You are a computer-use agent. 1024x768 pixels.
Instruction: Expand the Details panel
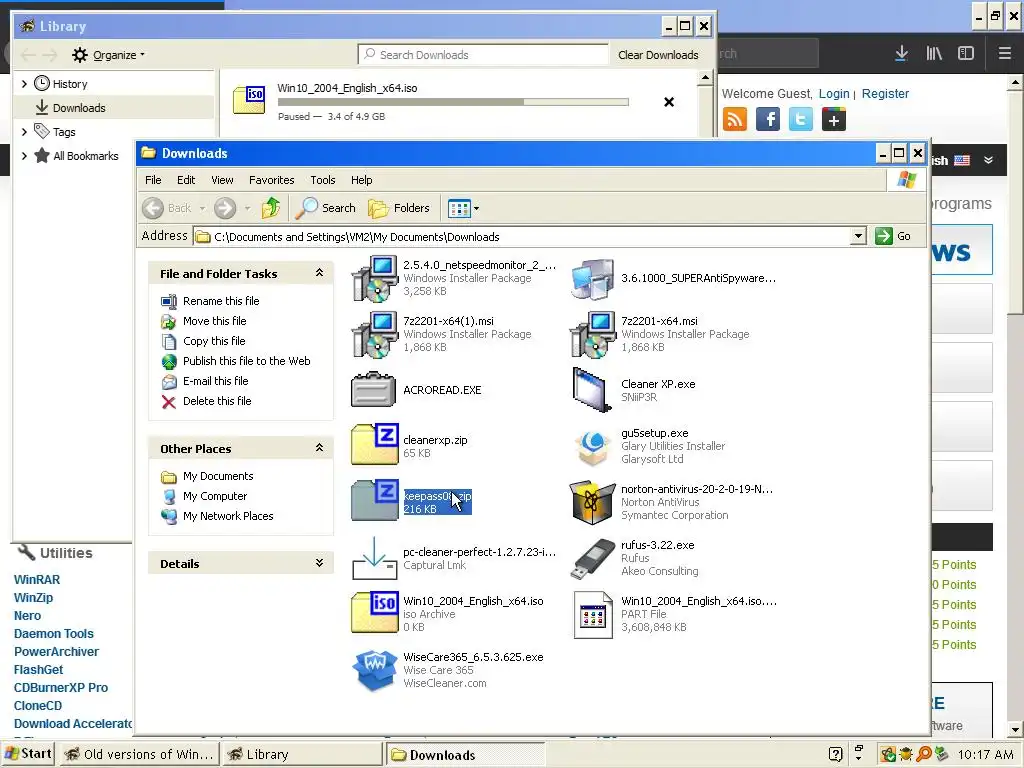coord(319,563)
